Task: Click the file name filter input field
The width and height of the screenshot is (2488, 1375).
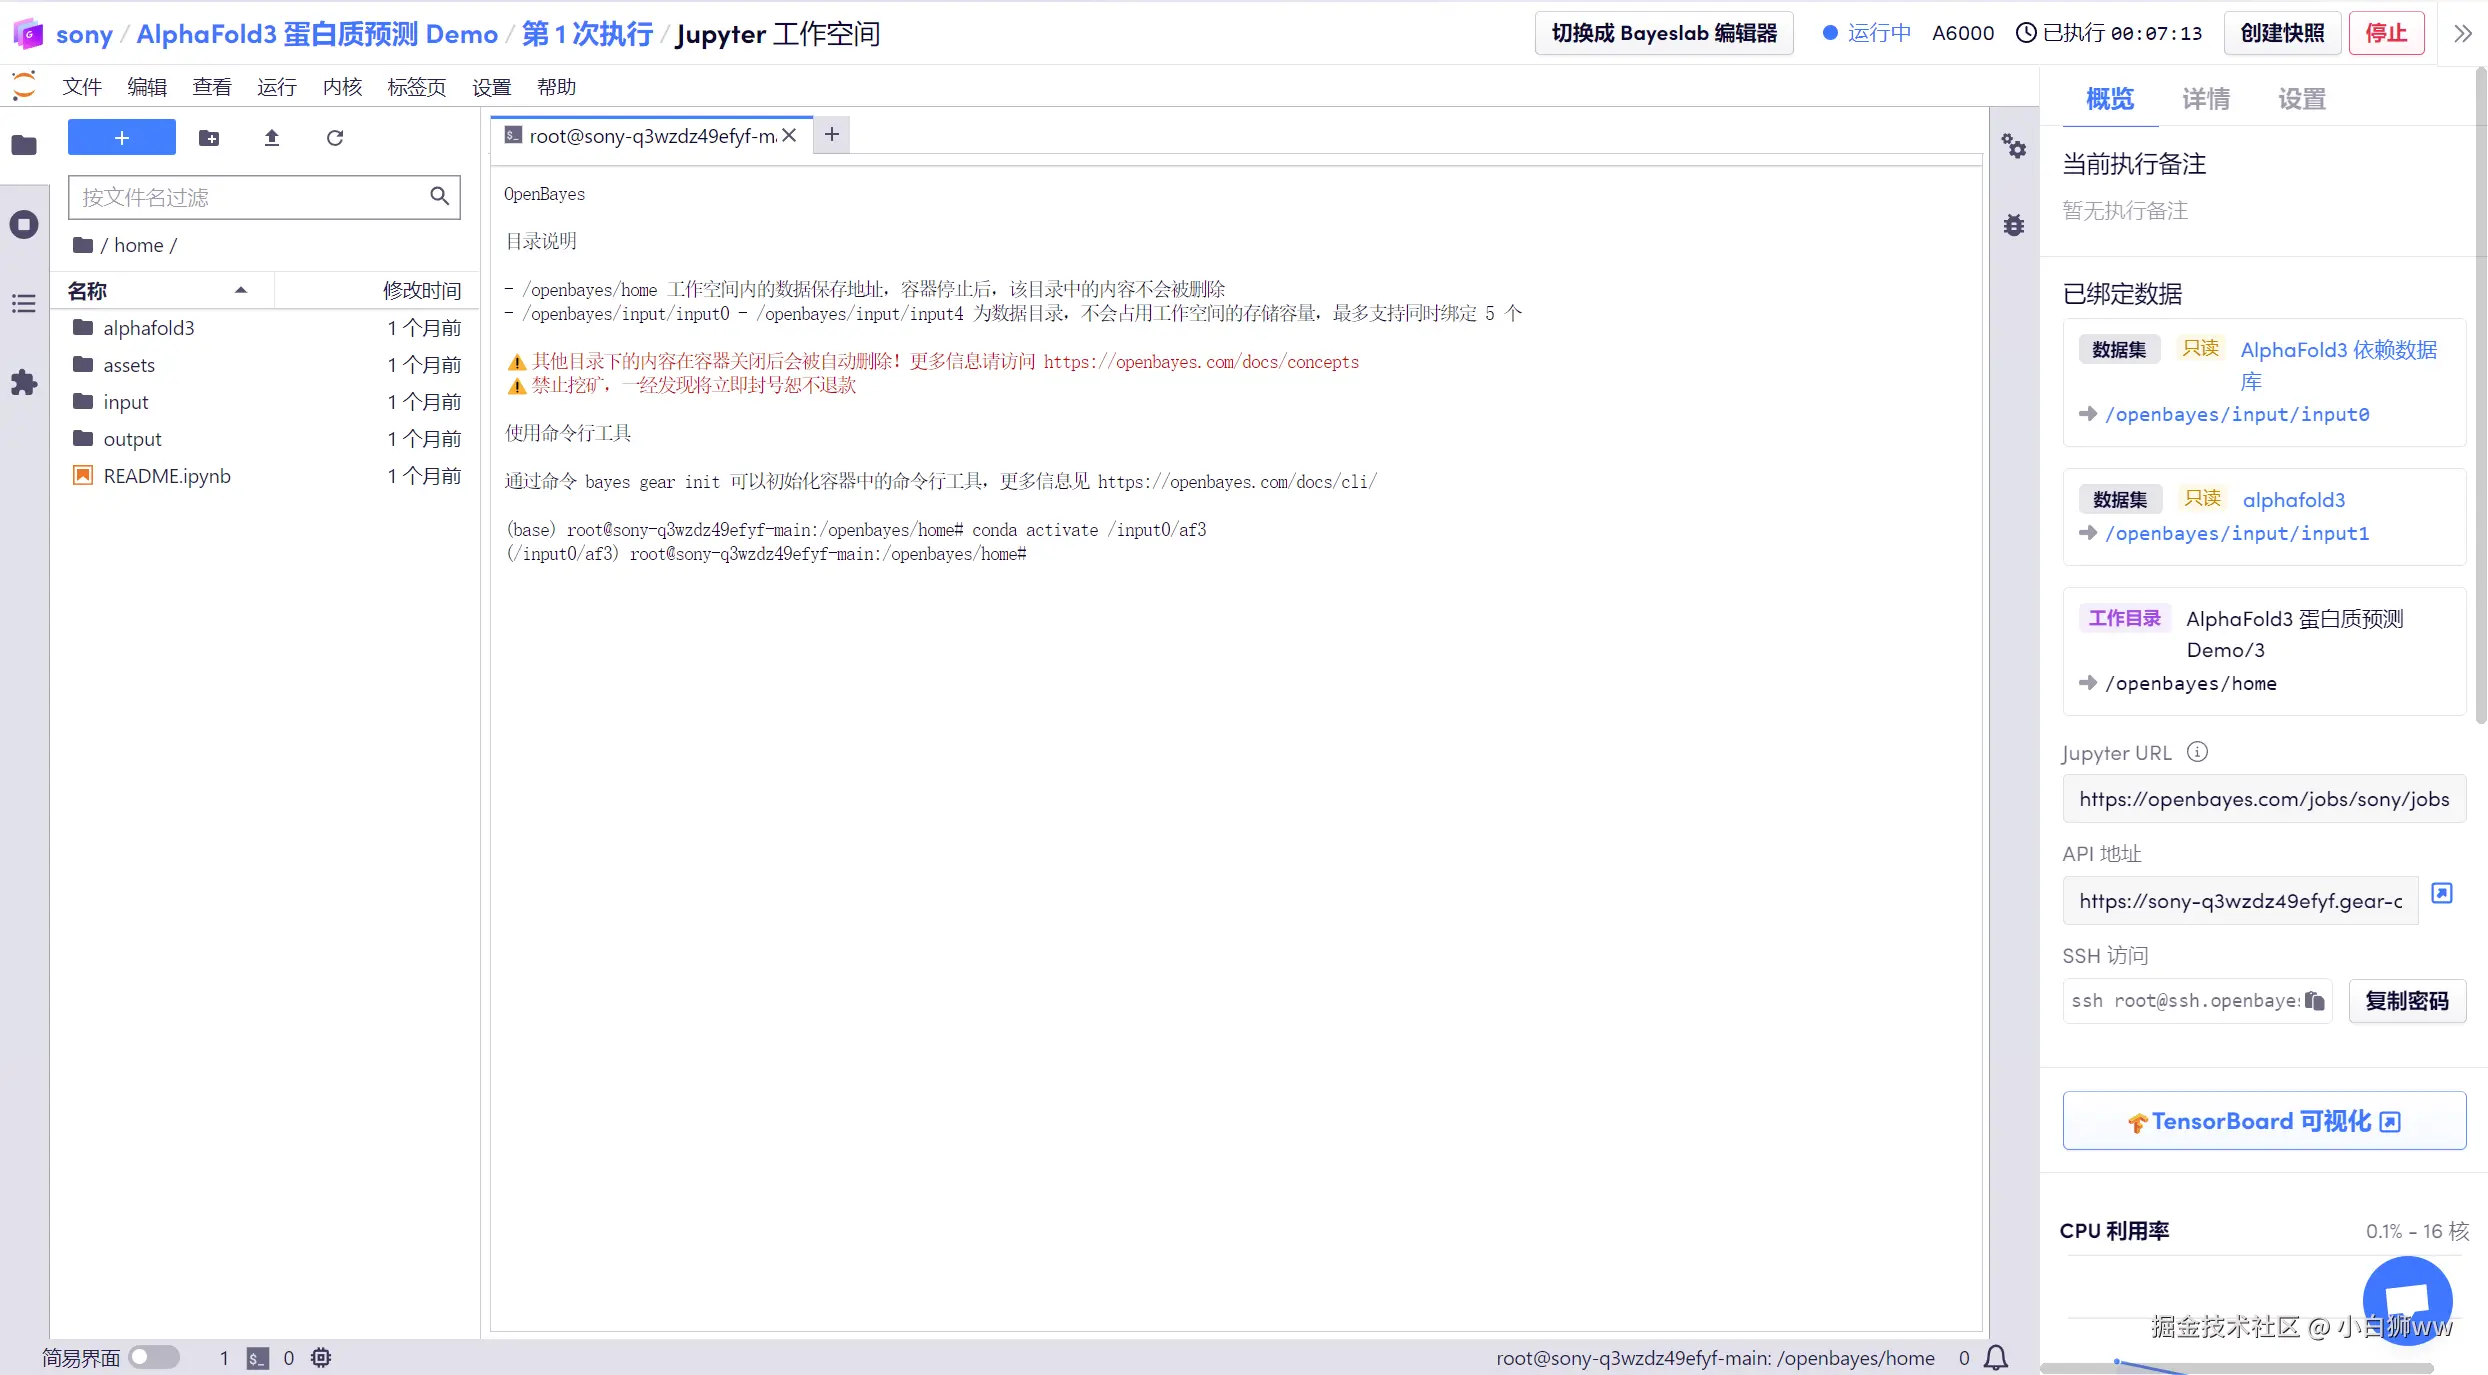Action: coord(250,197)
